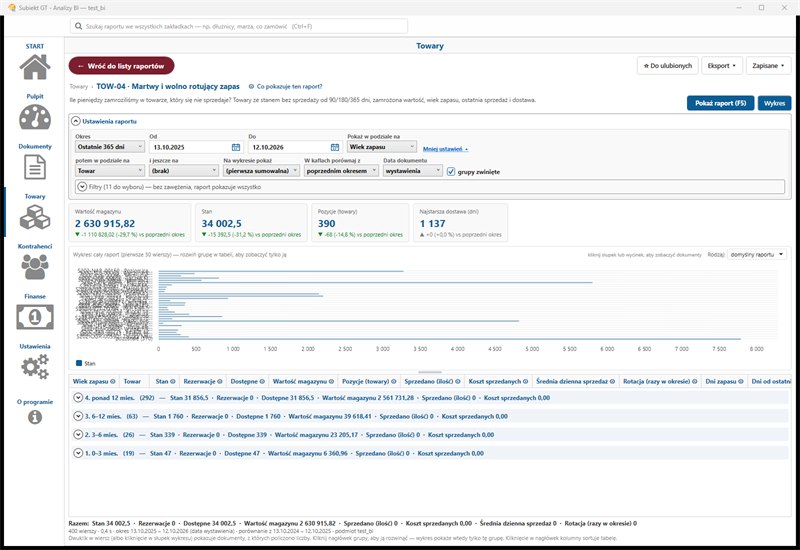This screenshot has height=550, width=800.
Task: Open the Finanse banknote icon
Action: 35,317
